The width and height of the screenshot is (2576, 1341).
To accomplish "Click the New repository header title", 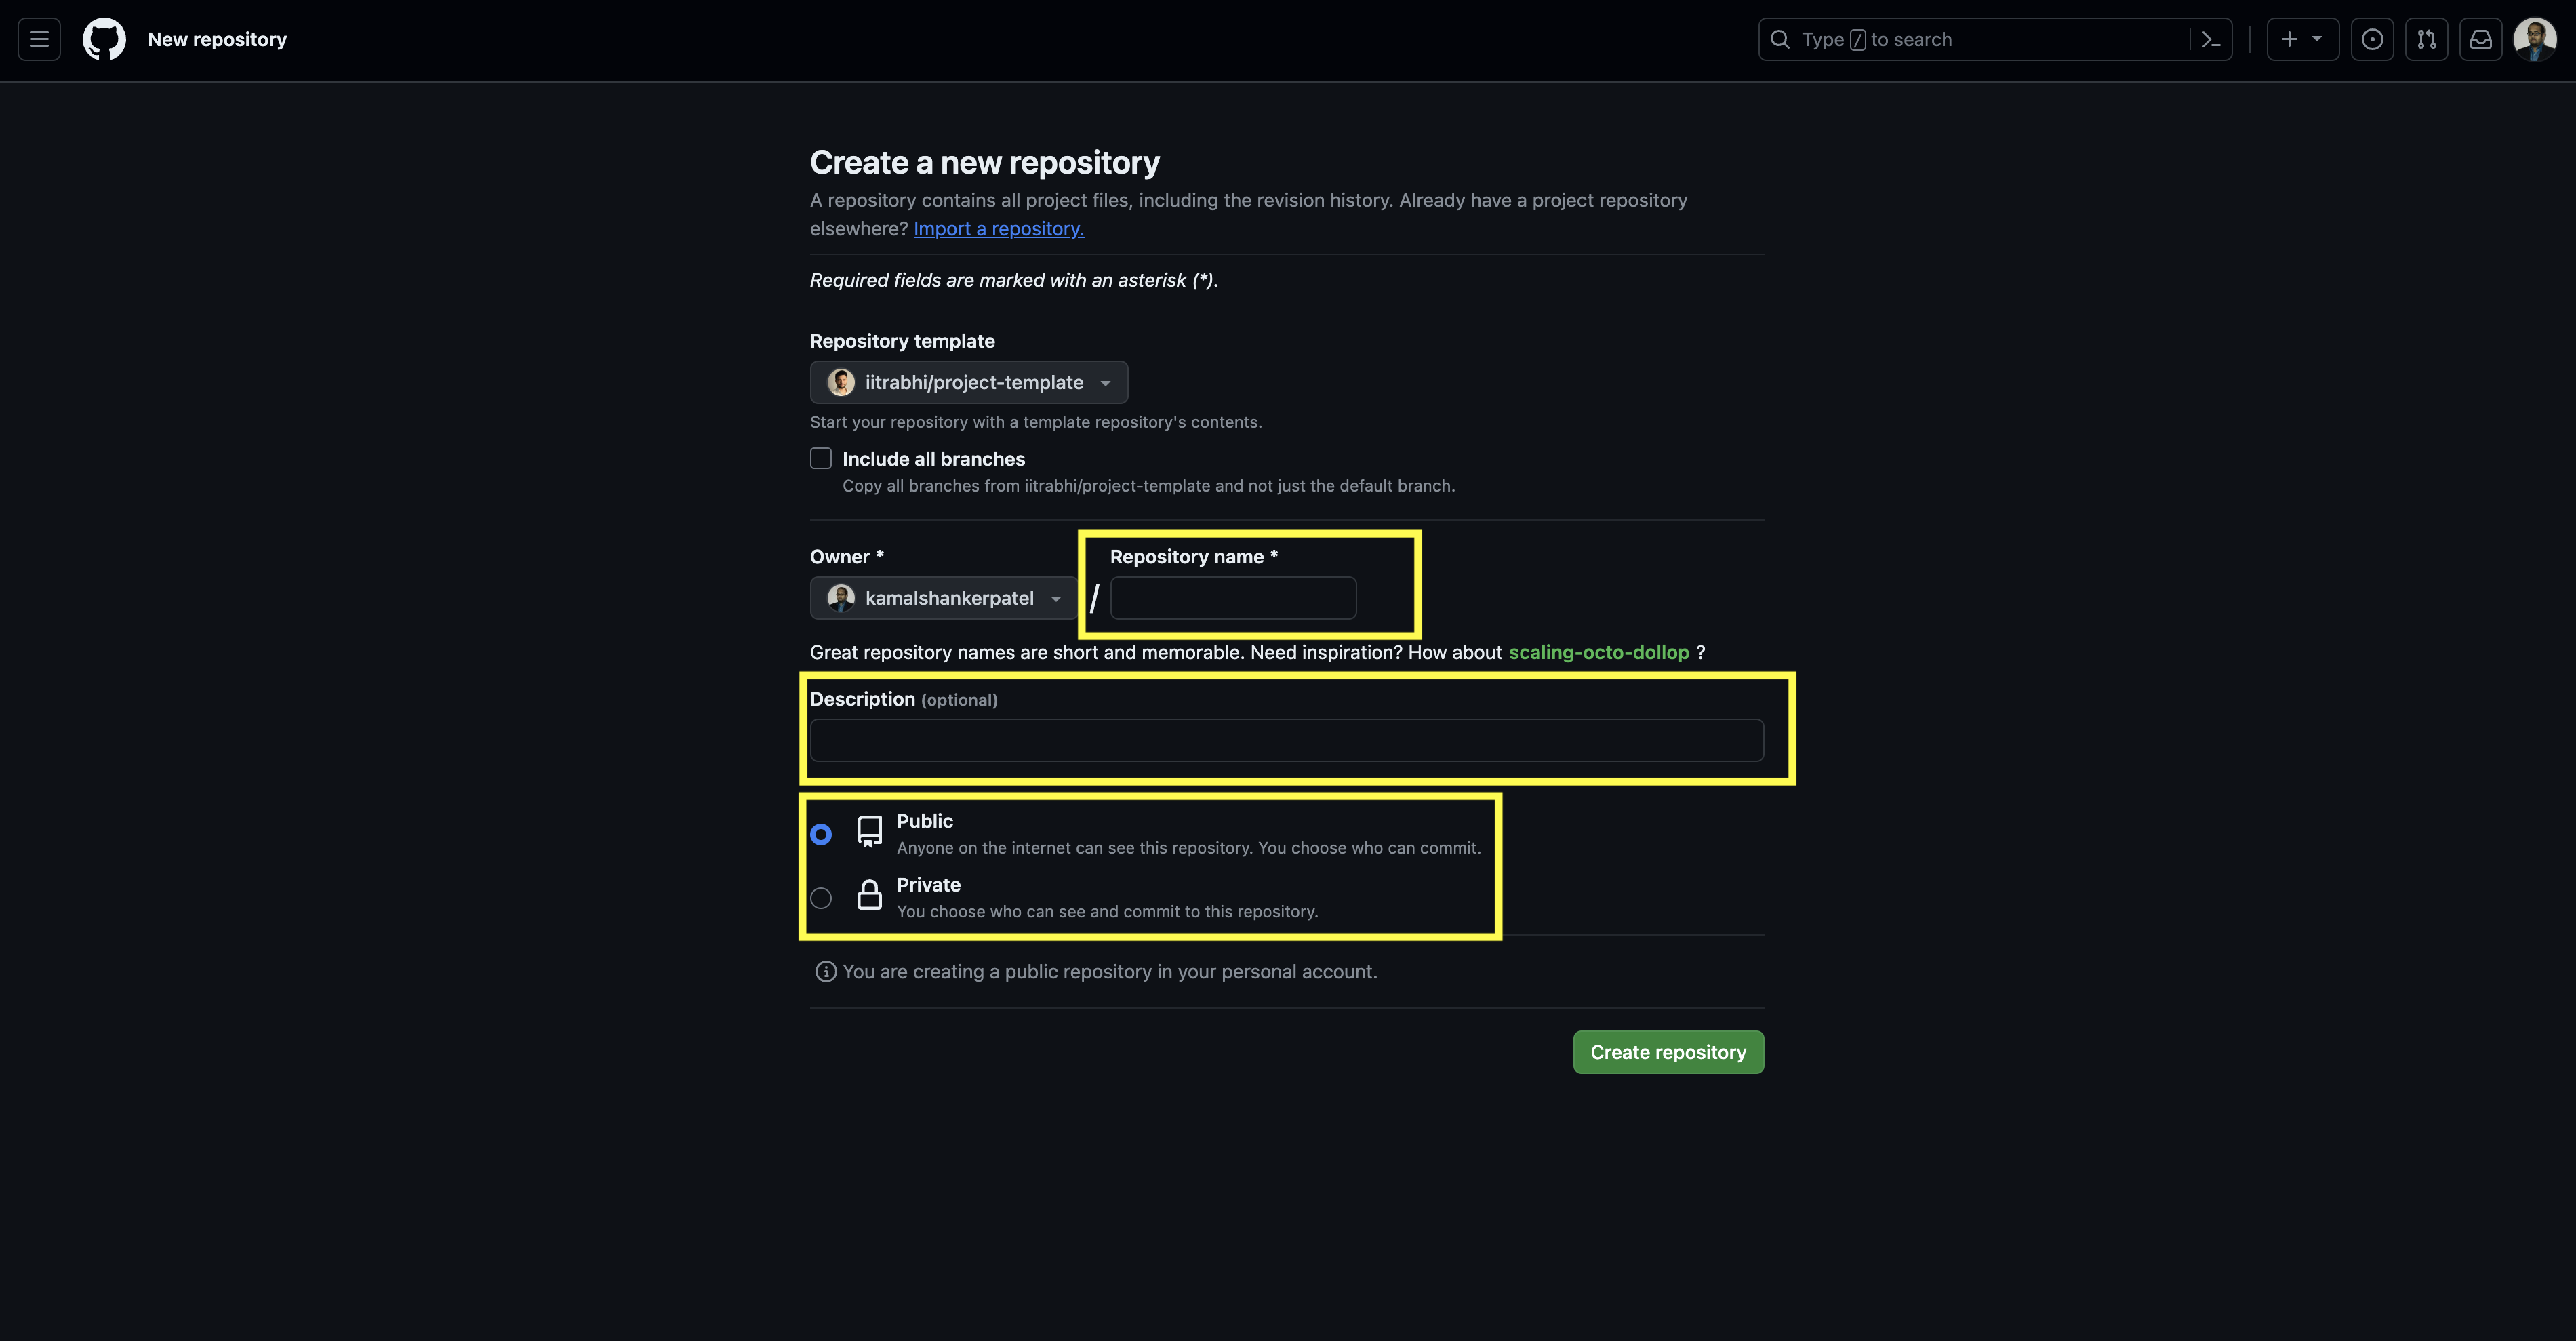I will coord(217,39).
